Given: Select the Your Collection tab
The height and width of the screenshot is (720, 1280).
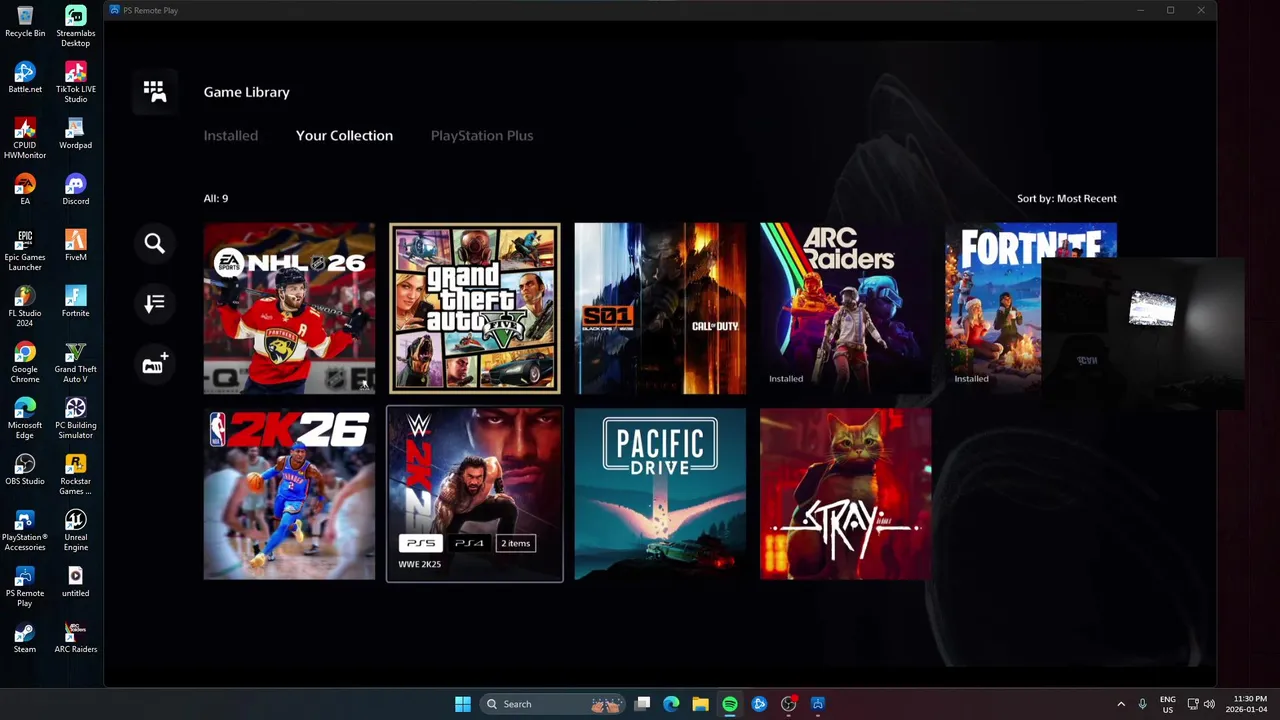Looking at the screenshot, I should pos(344,135).
